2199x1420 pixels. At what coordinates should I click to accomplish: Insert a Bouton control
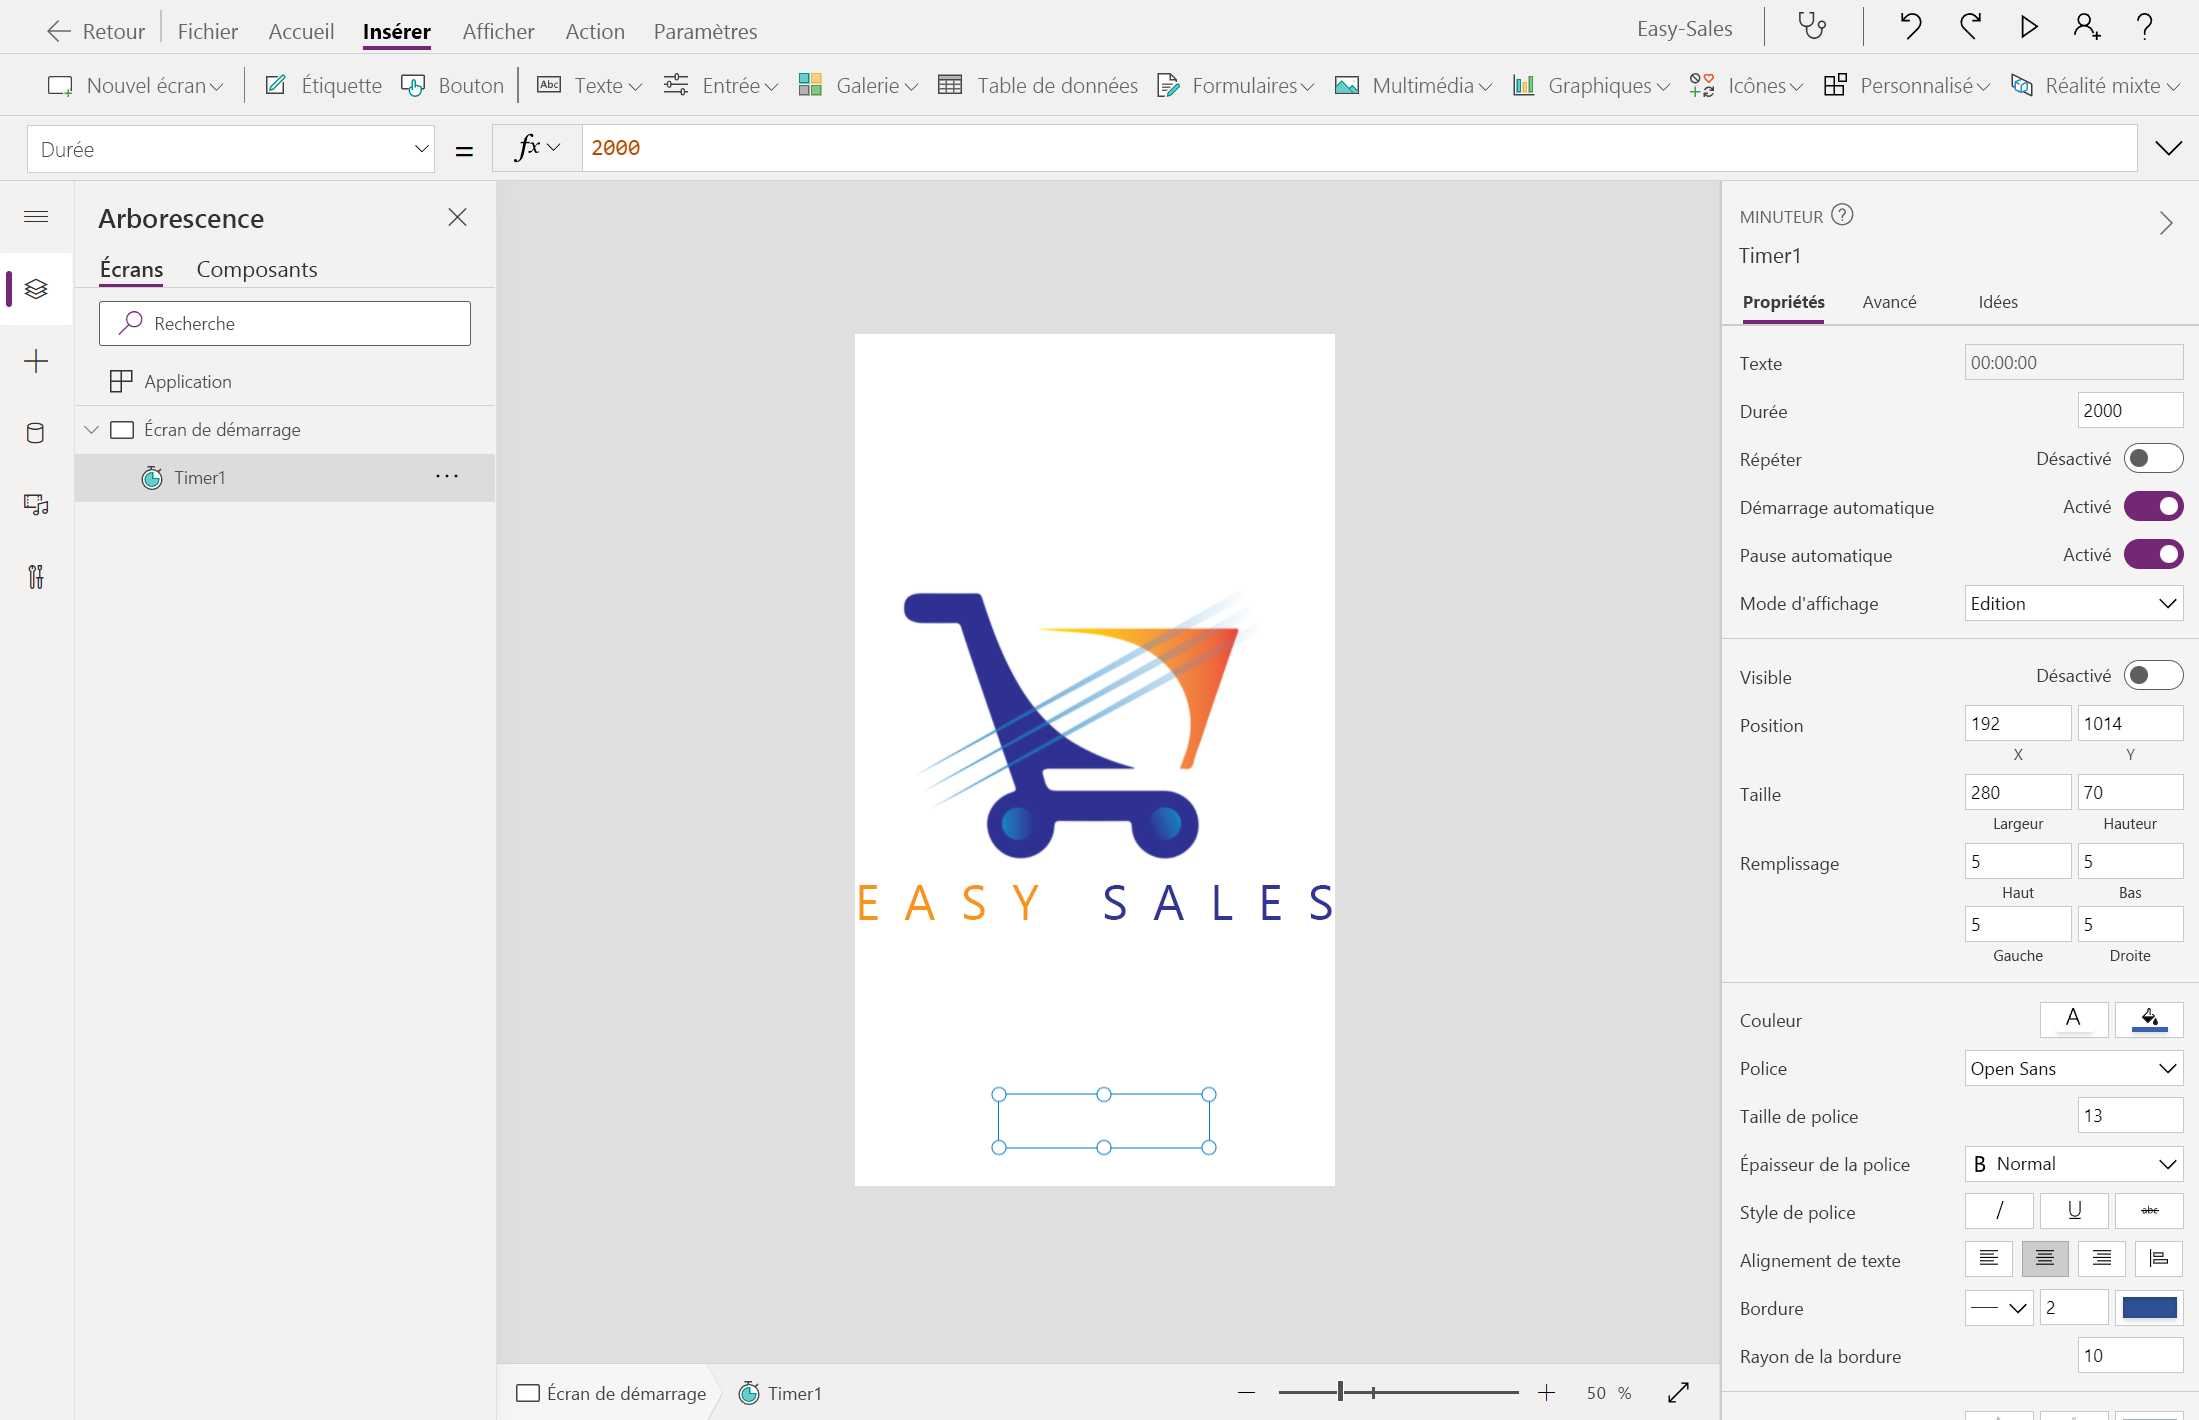452,86
